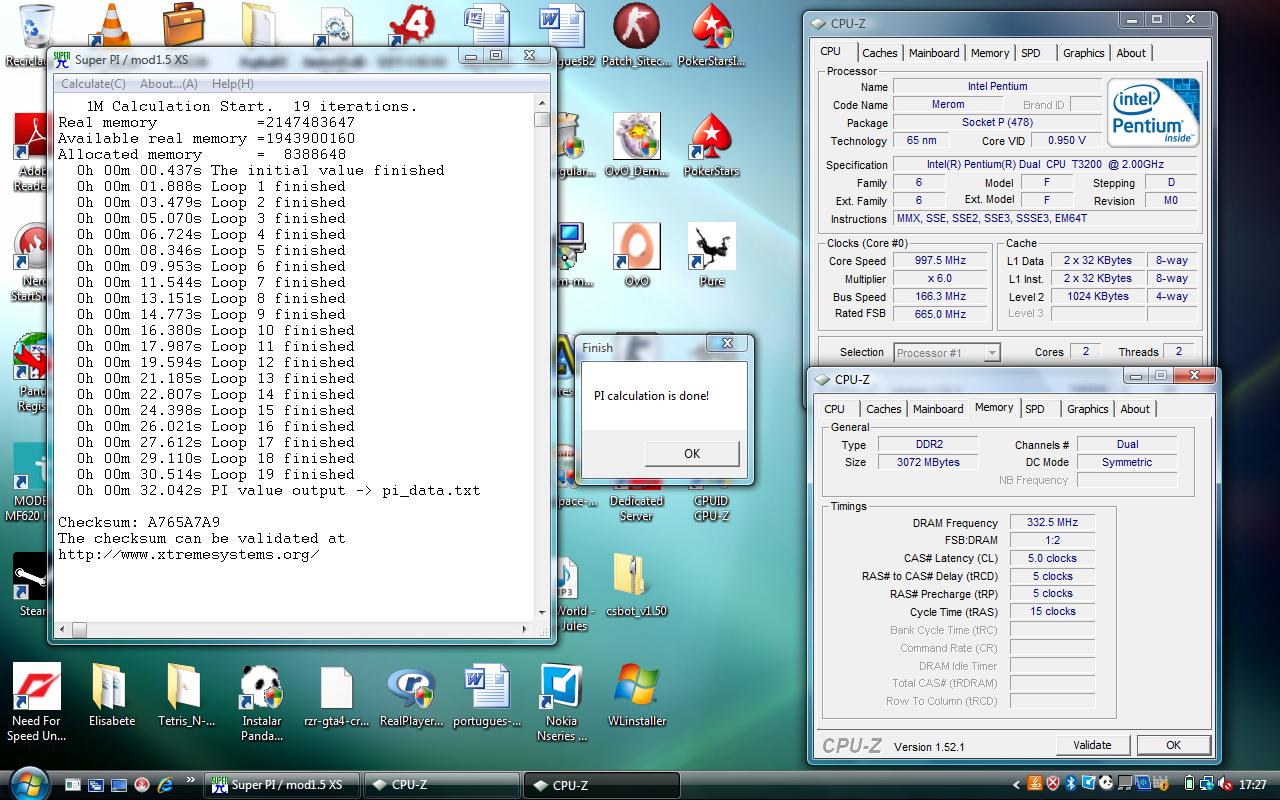Select Memory tab in upper CPU-Z window
1280x800 pixels.
click(990, 53)
